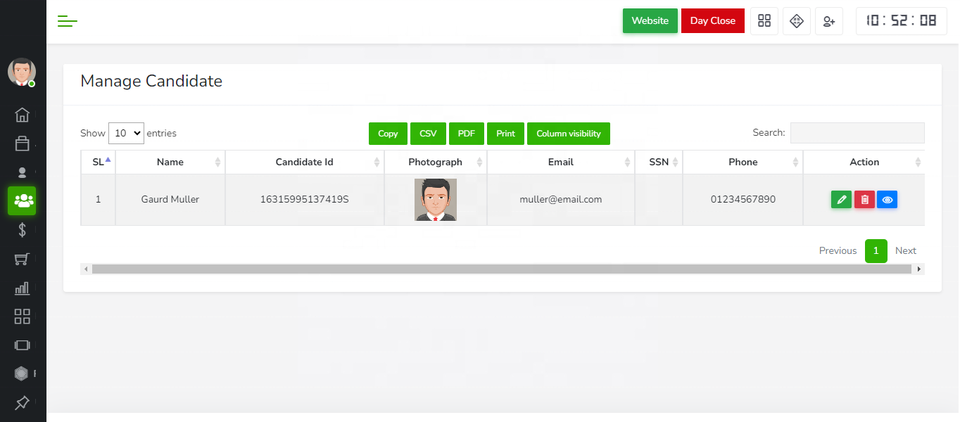Viewport: 960px width, 422px height.
Task: Open the dollar sign sidebar icon
Action: pyautogui.click(x=22, y=230)
